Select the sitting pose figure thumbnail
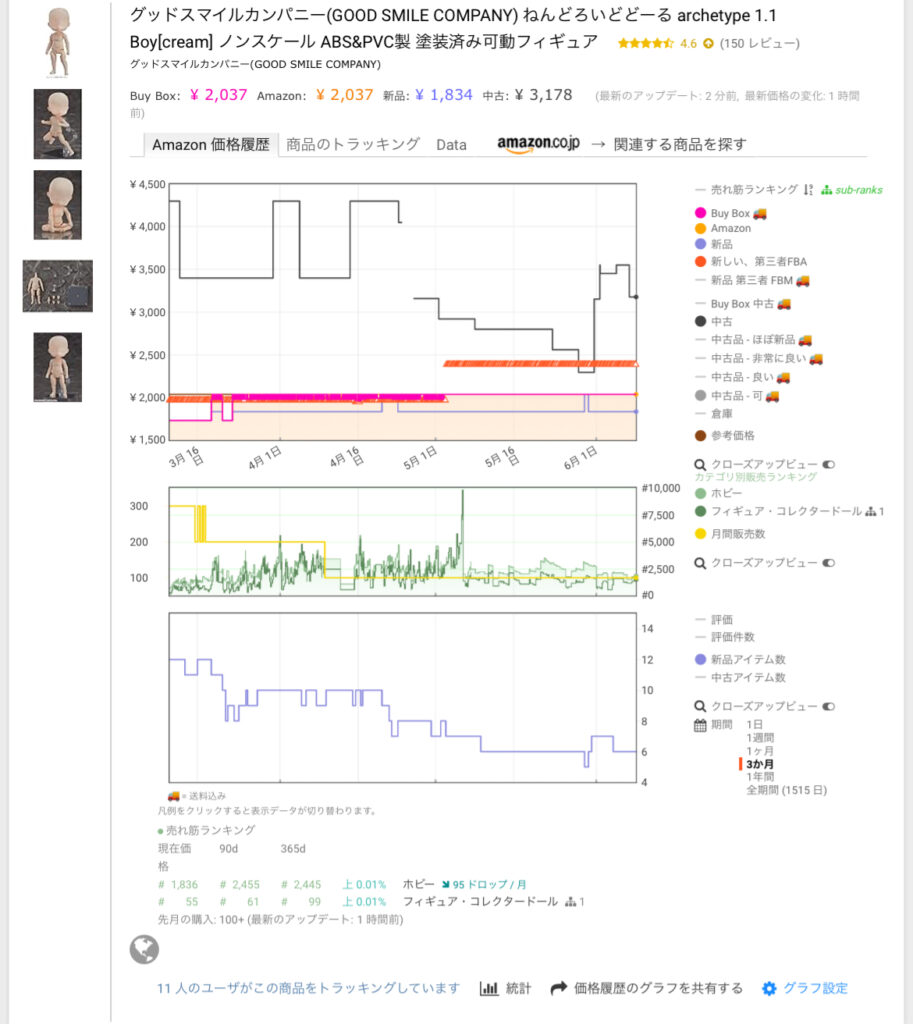 pos(57,205)
